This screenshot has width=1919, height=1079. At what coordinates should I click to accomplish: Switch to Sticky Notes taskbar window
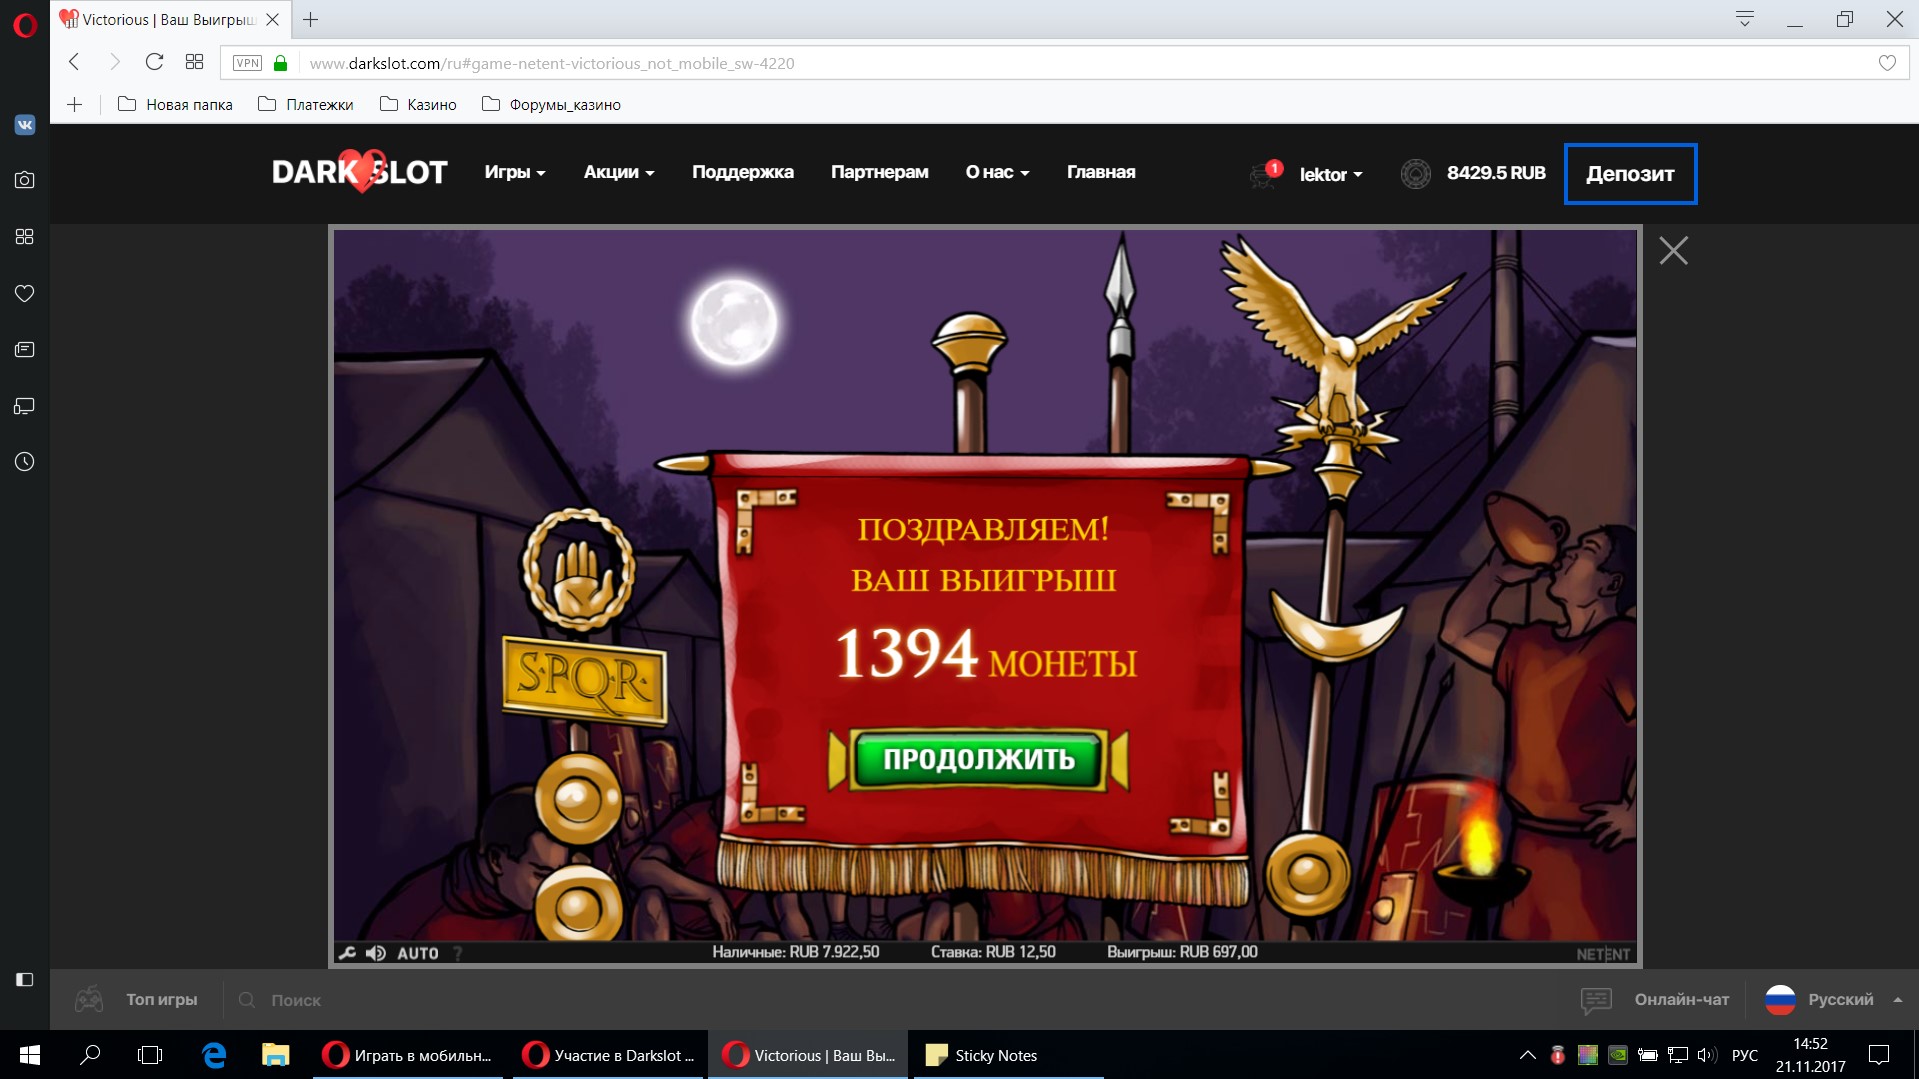(x=1007, y=1055)
